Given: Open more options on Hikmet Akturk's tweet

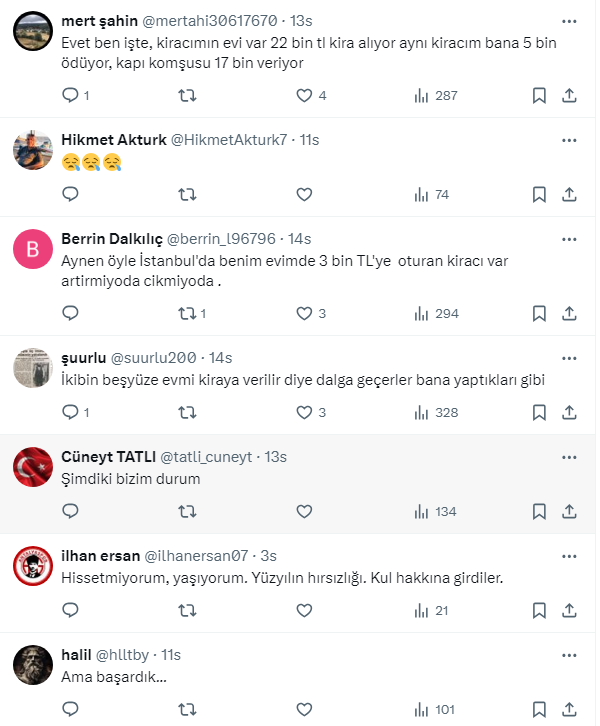Looking at the screenshot, I should (x=569, y=140).
